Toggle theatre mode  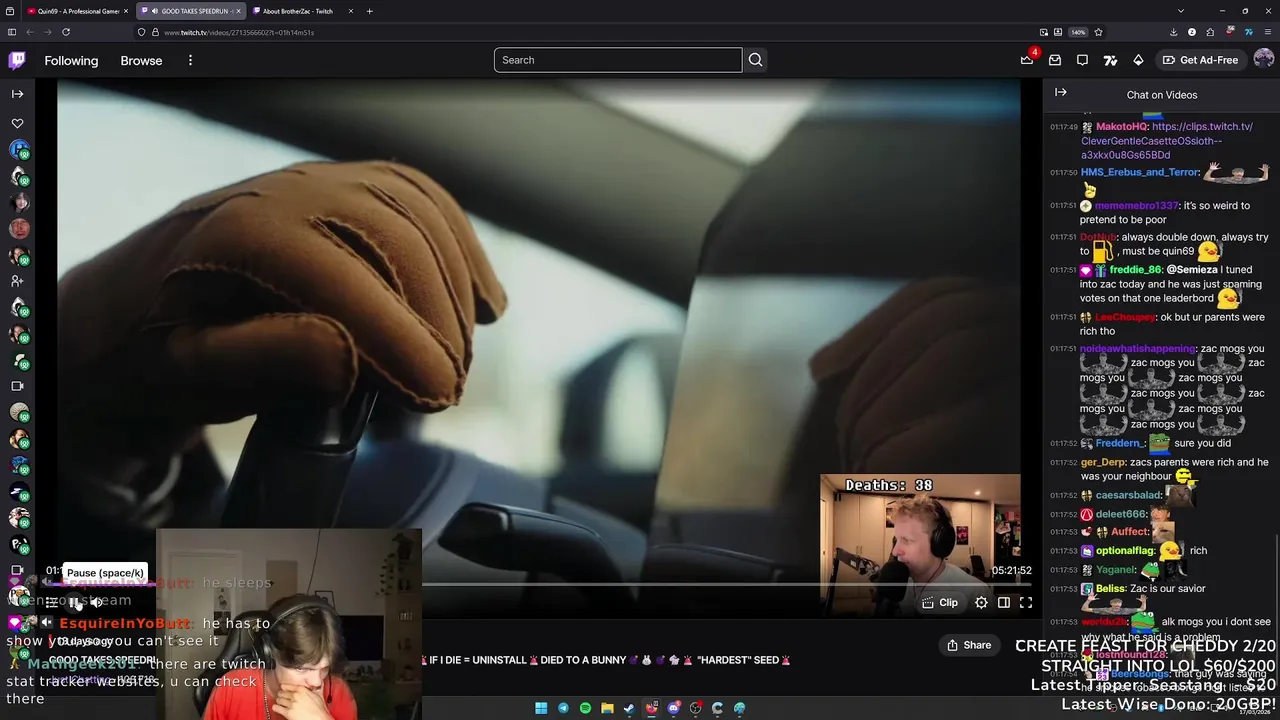(1003, 602)
